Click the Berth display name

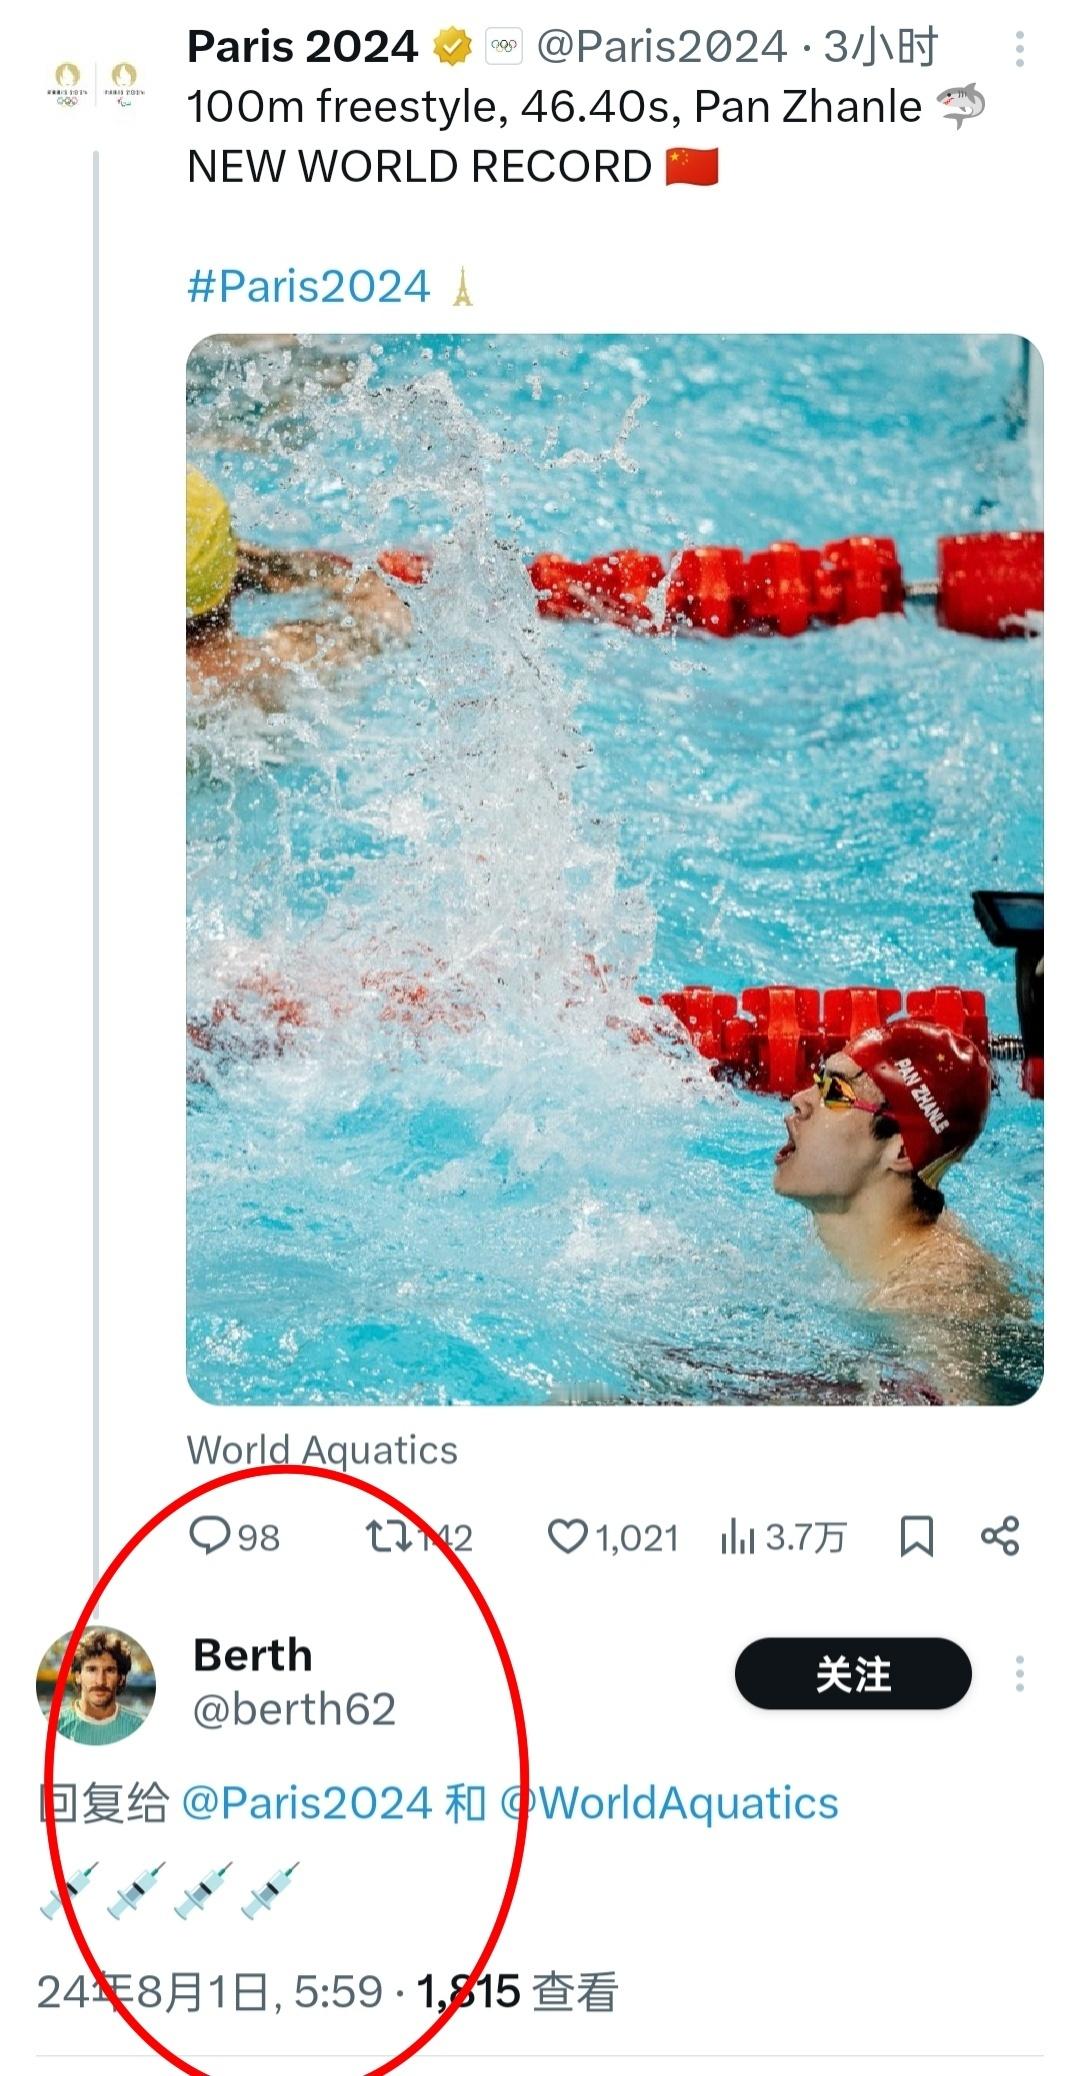tap(252, 1655)
